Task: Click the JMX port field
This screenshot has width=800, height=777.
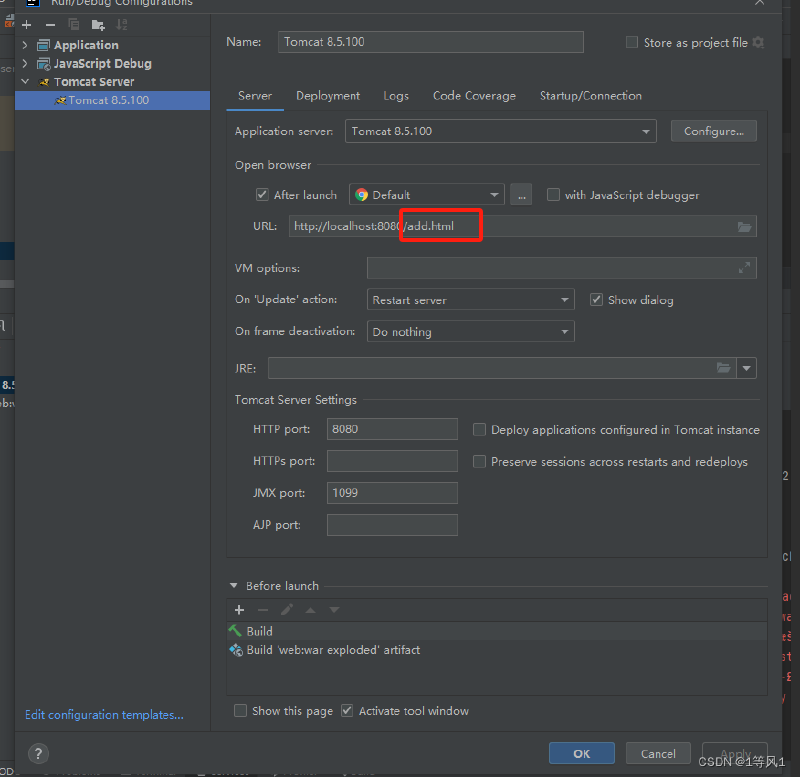Action: coord(392,493)
